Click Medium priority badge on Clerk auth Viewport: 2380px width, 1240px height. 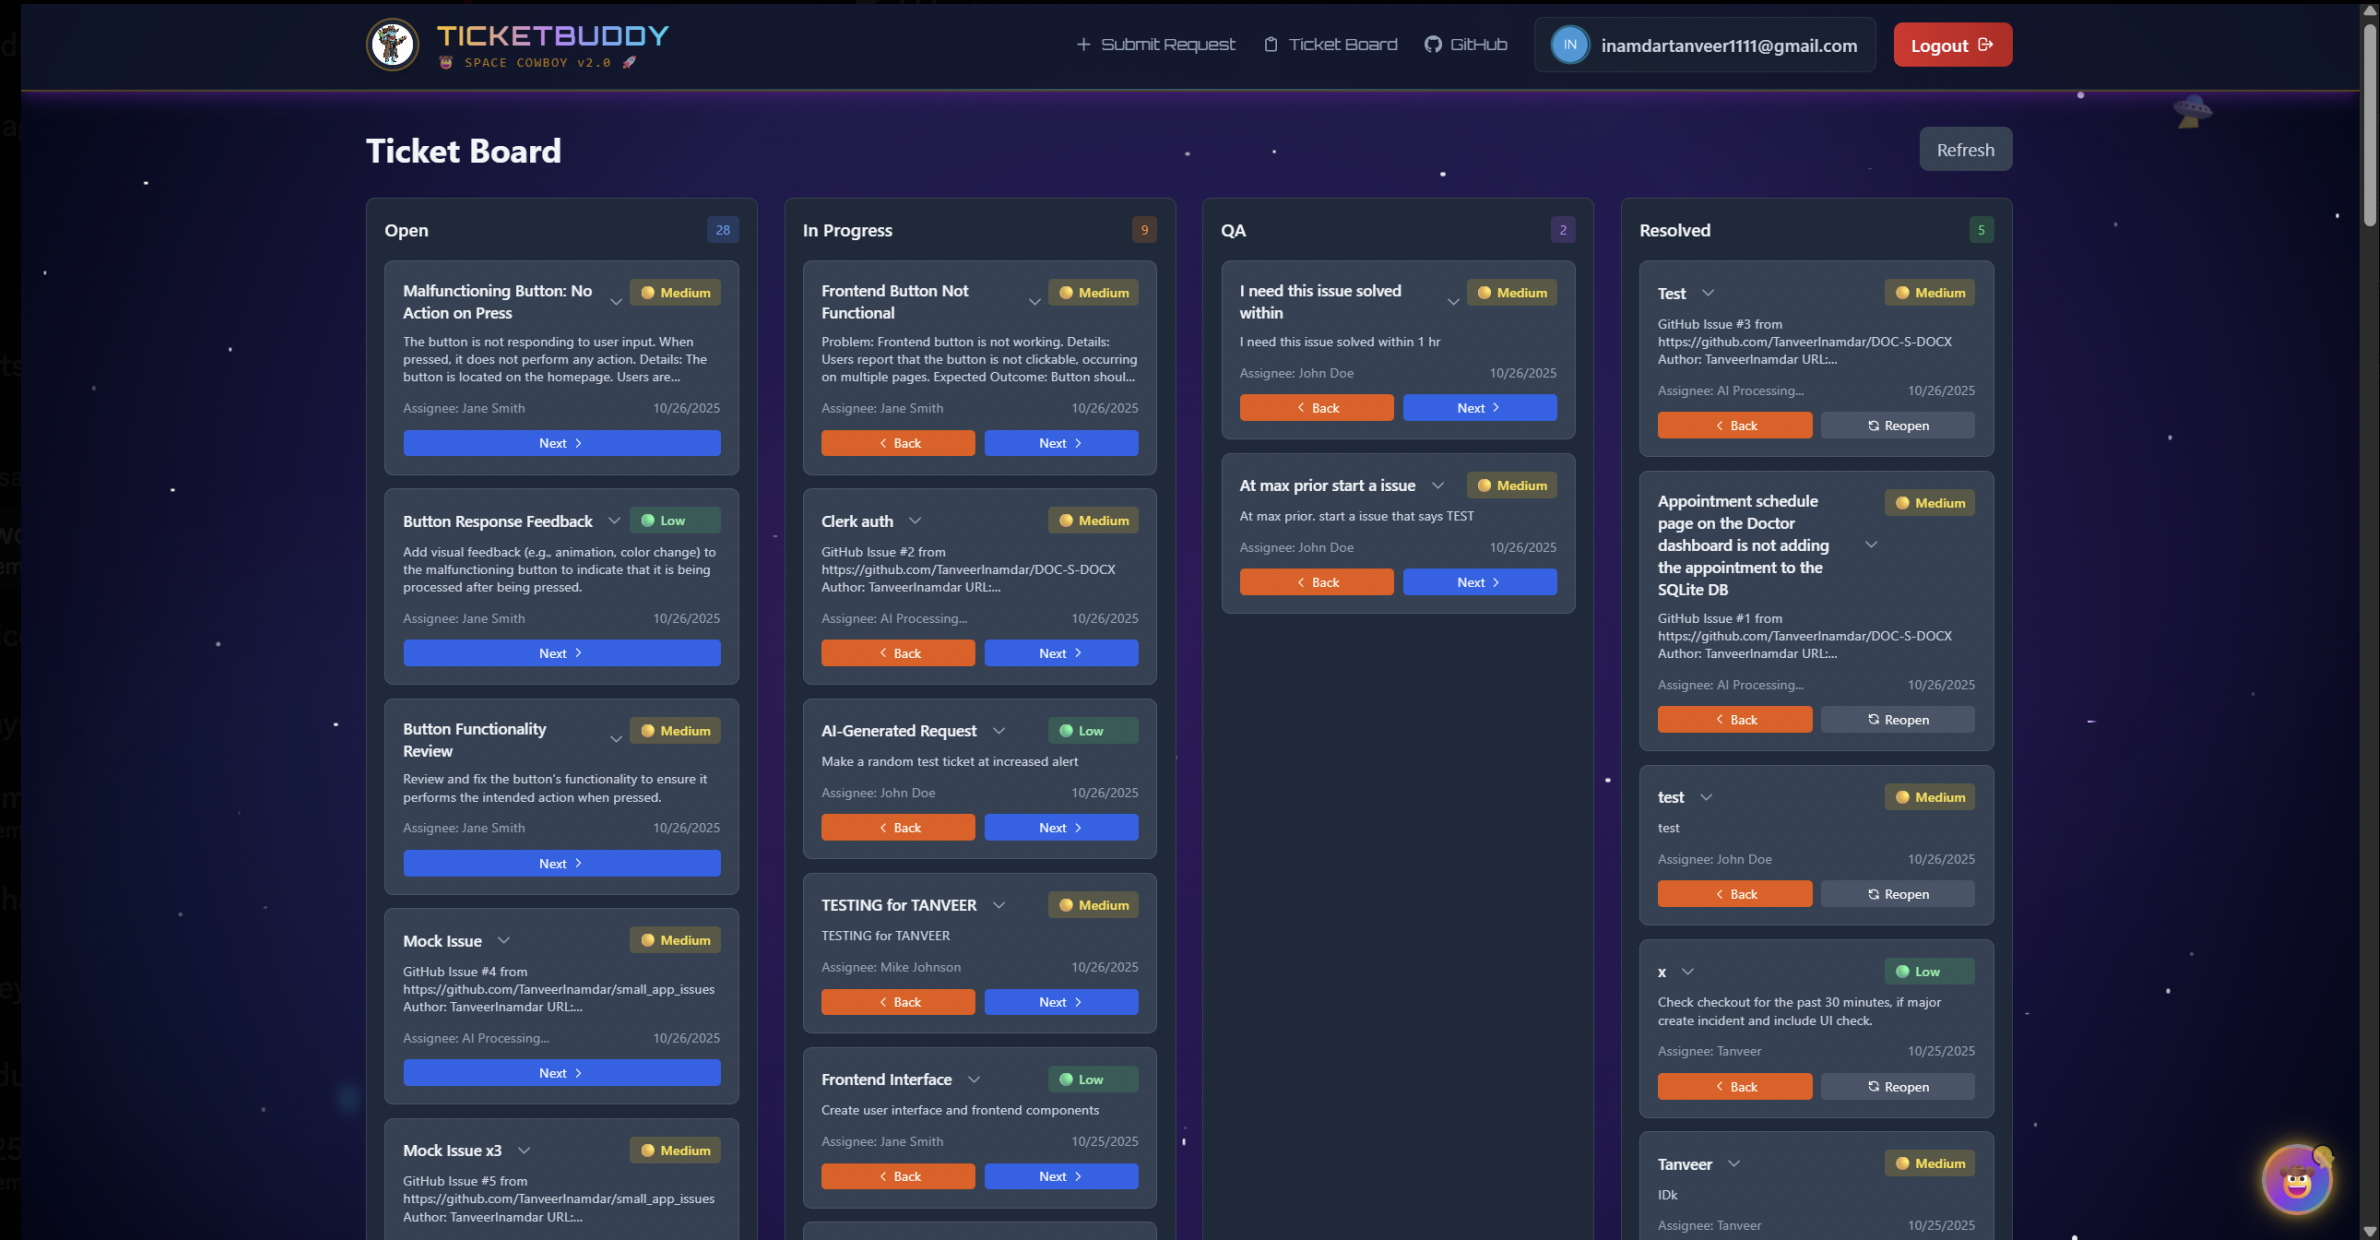point(1093,521)
